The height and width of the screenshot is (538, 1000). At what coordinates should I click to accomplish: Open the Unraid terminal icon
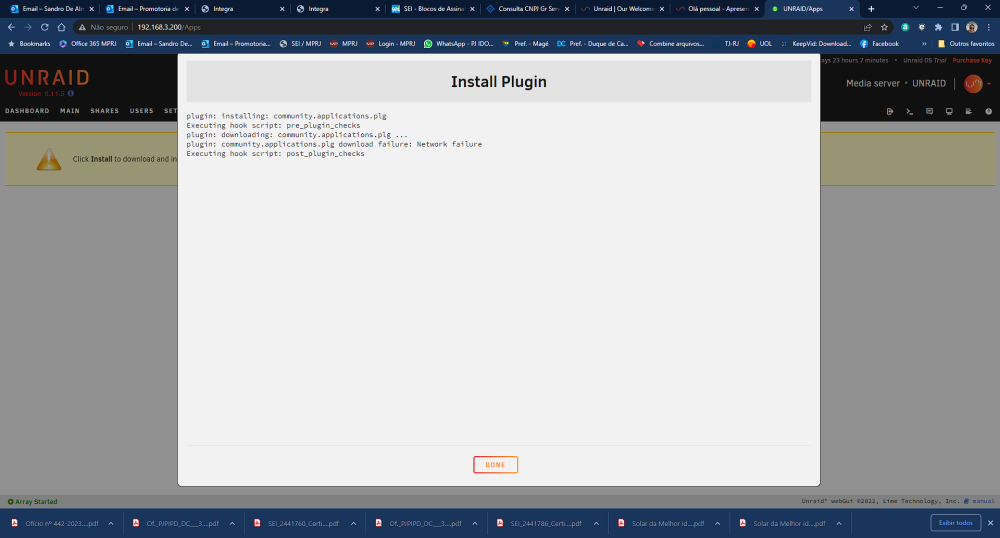[909, 112]
